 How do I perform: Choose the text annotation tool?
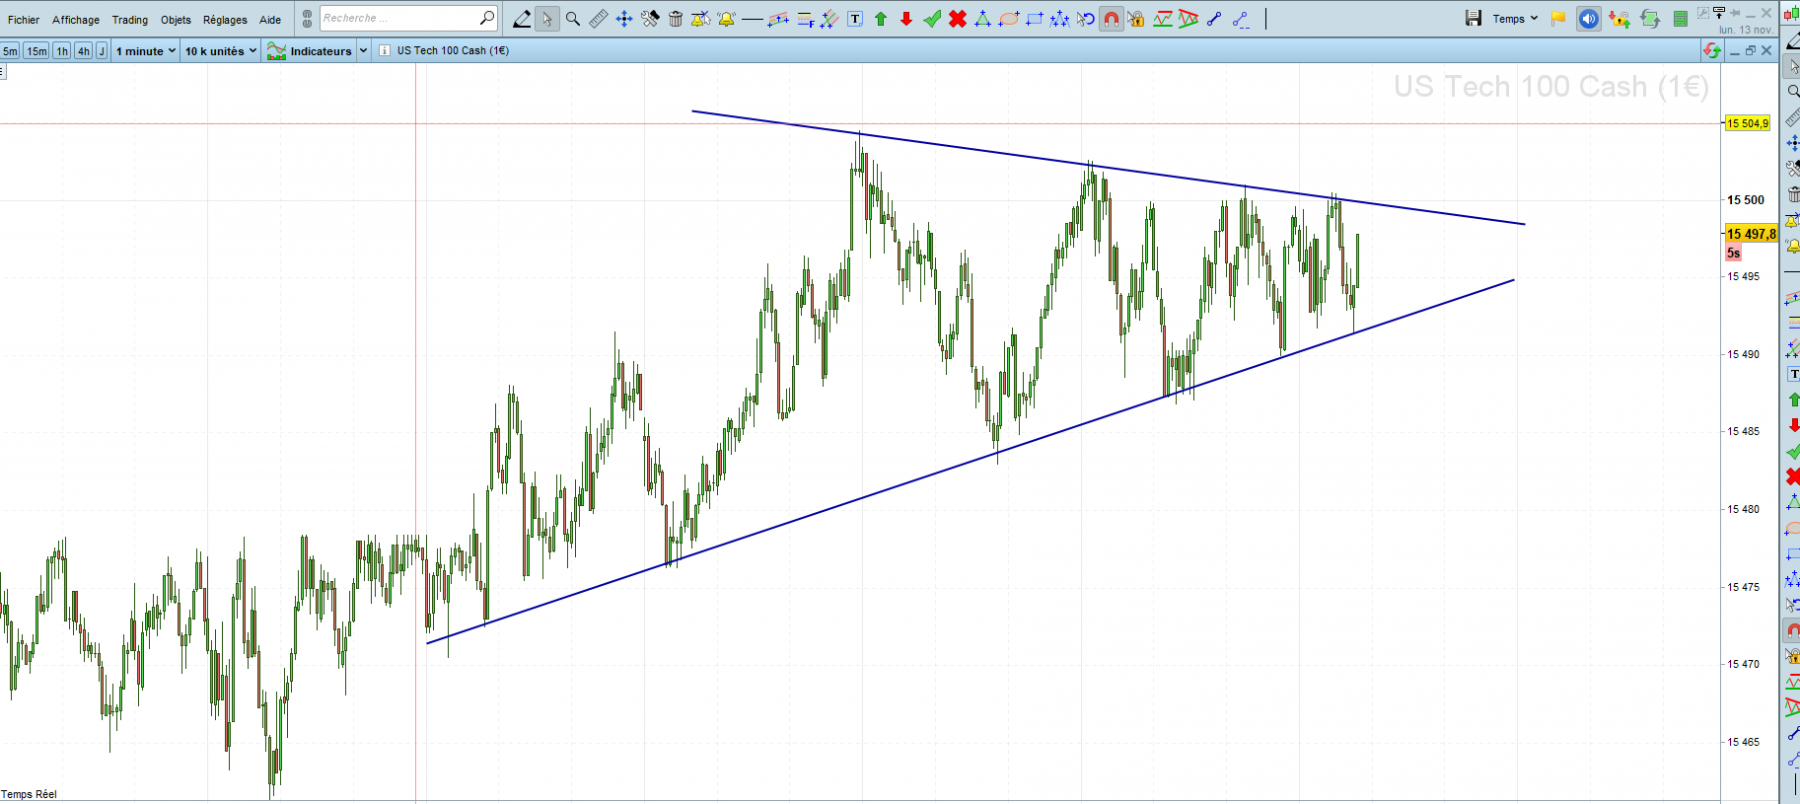(855, 18)
